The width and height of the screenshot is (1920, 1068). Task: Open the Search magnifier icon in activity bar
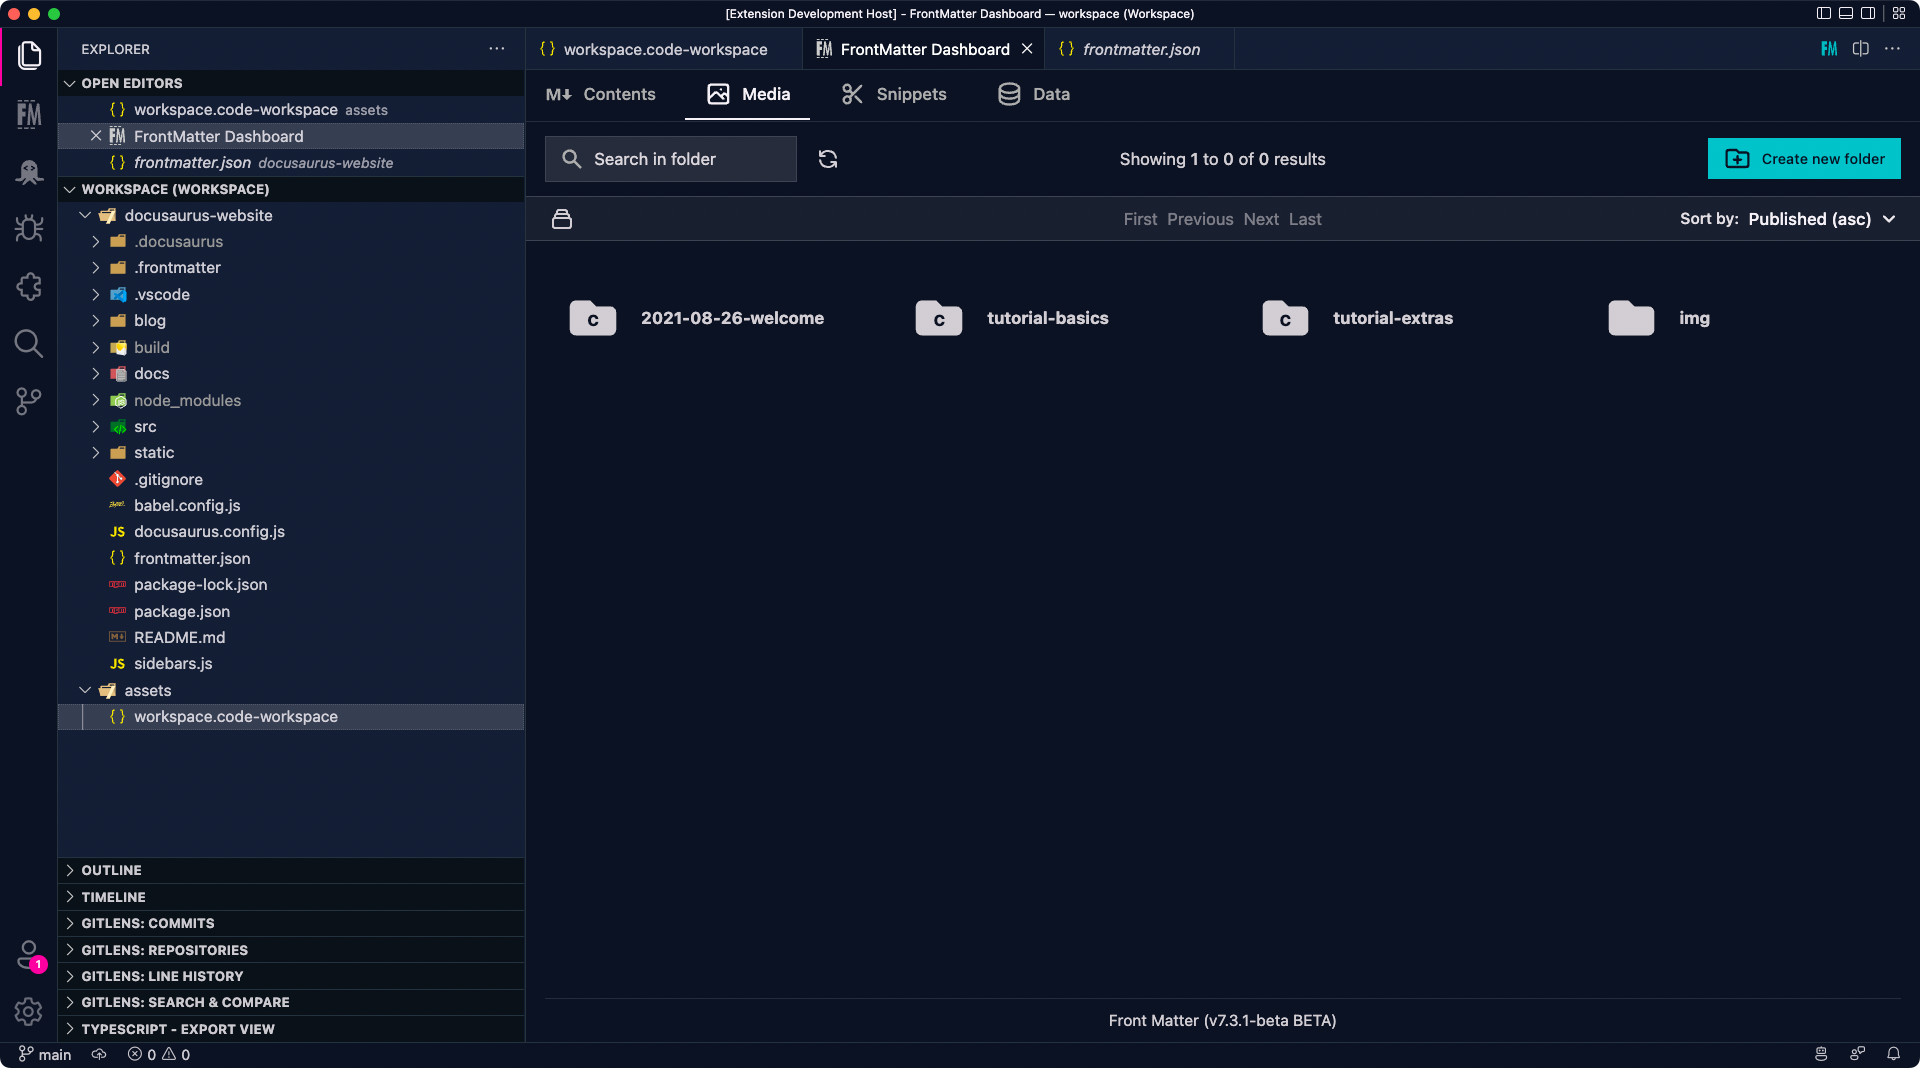(29, 344)
